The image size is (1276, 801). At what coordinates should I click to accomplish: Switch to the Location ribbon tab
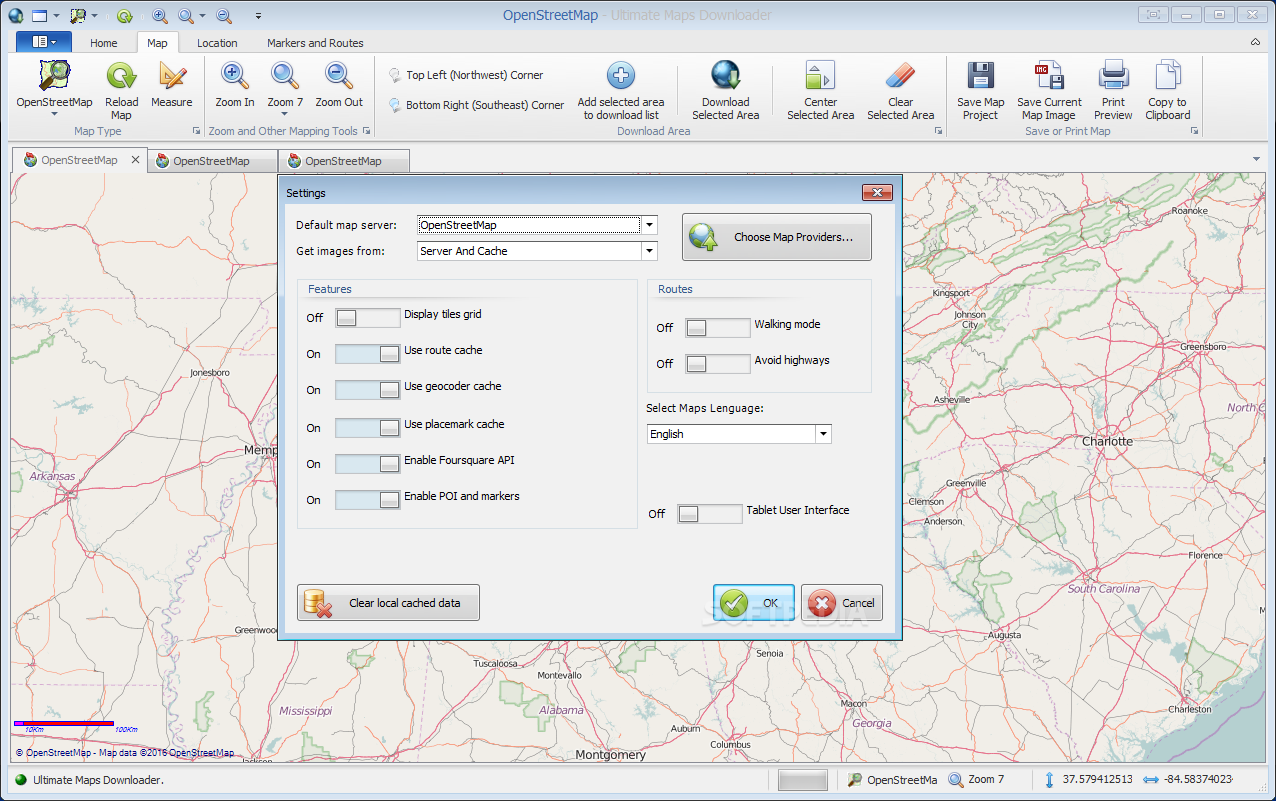(217, 43)
